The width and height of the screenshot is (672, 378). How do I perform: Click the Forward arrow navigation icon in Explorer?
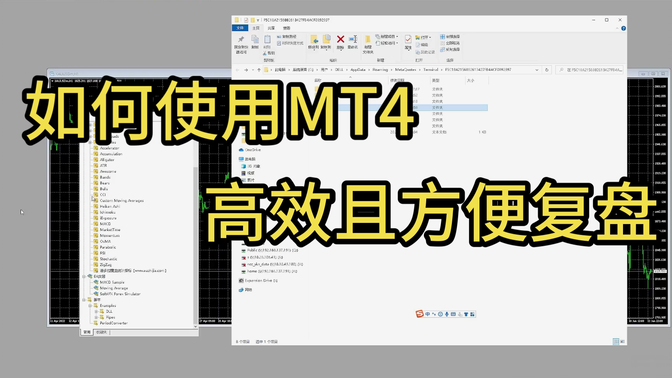[246, 69]
